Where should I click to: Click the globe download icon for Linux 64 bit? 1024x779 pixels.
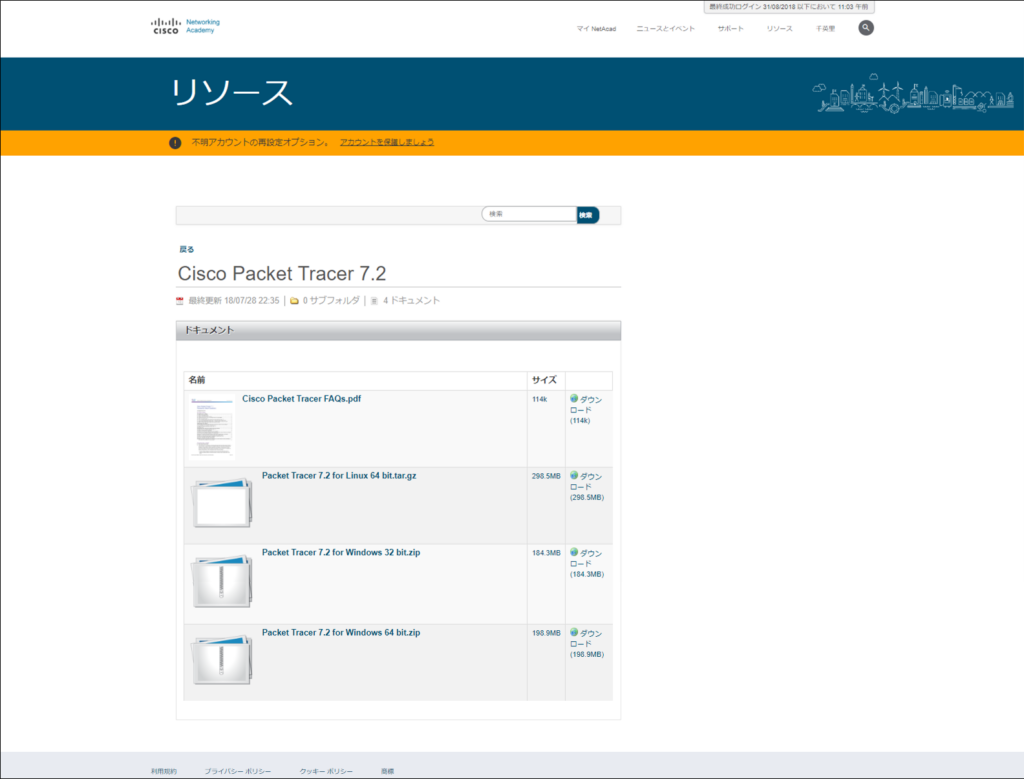pos(574,475)
